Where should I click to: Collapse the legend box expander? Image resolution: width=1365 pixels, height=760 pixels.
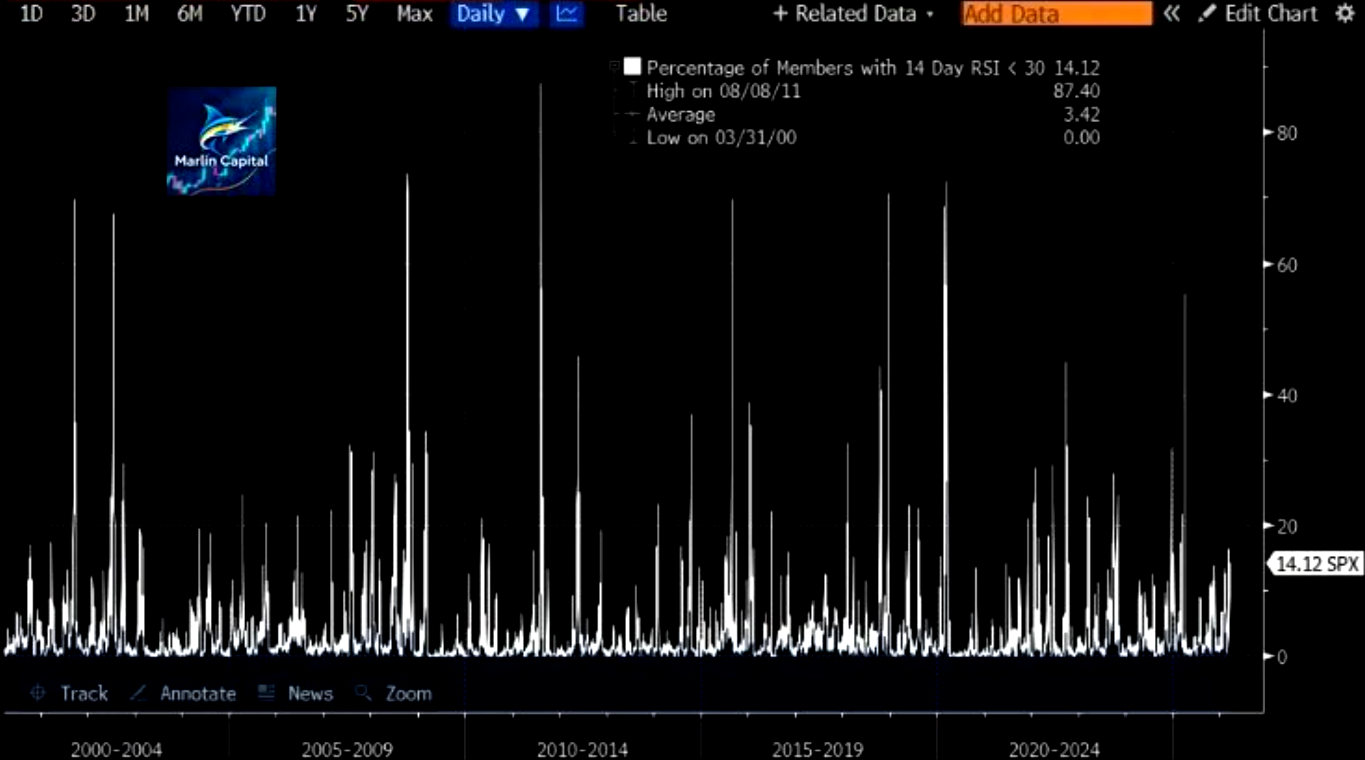(x=613, y=67)
